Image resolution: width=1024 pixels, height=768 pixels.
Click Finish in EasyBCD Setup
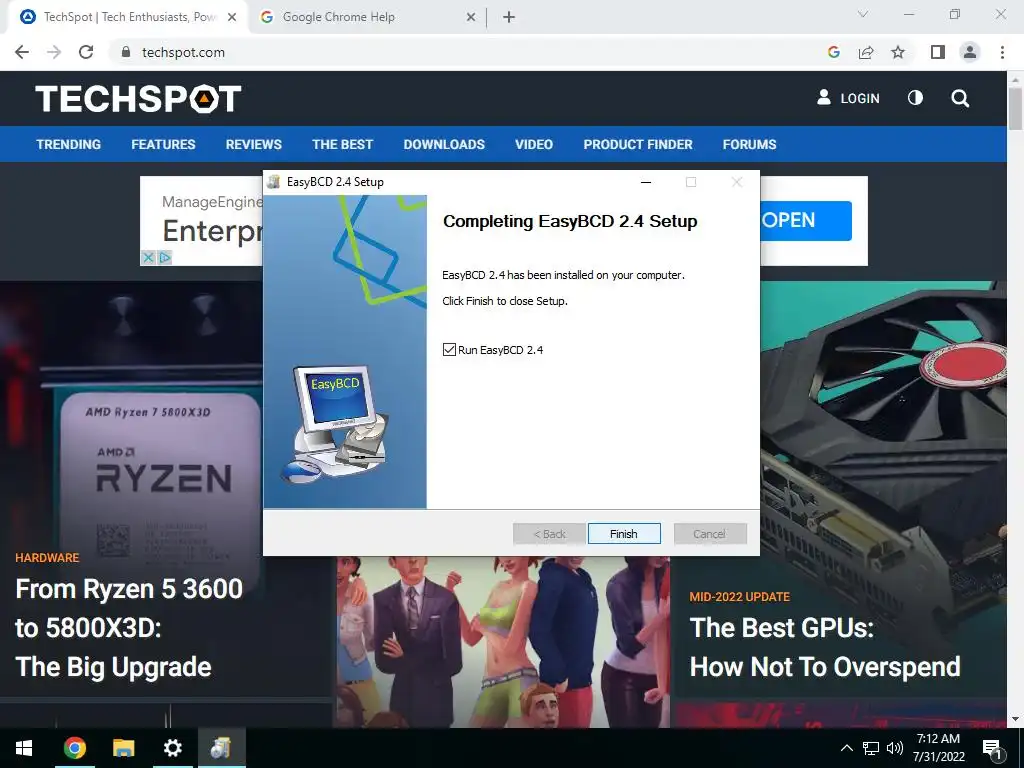click(624, 534)
